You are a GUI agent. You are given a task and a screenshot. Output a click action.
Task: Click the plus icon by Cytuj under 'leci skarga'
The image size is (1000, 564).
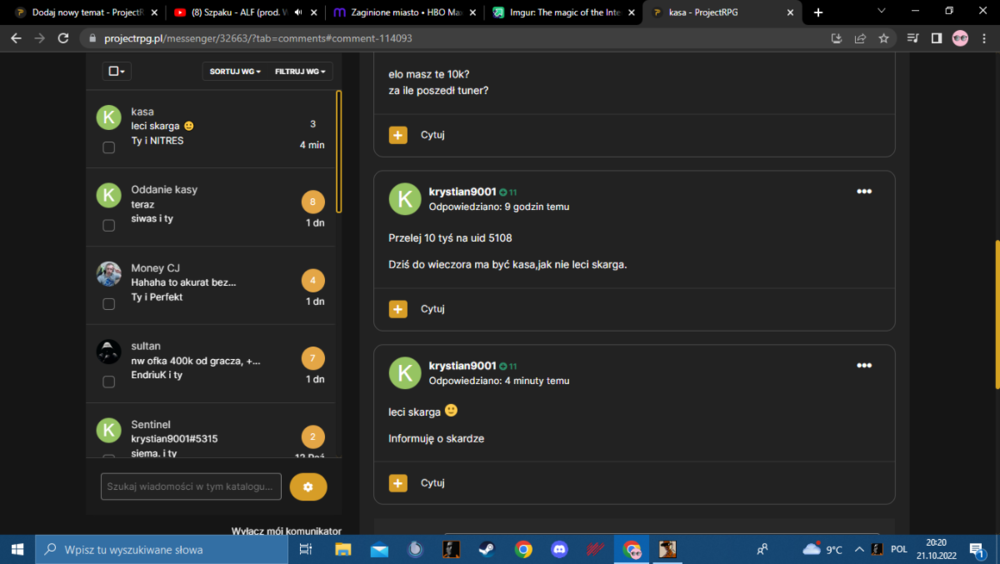[398, 483]
